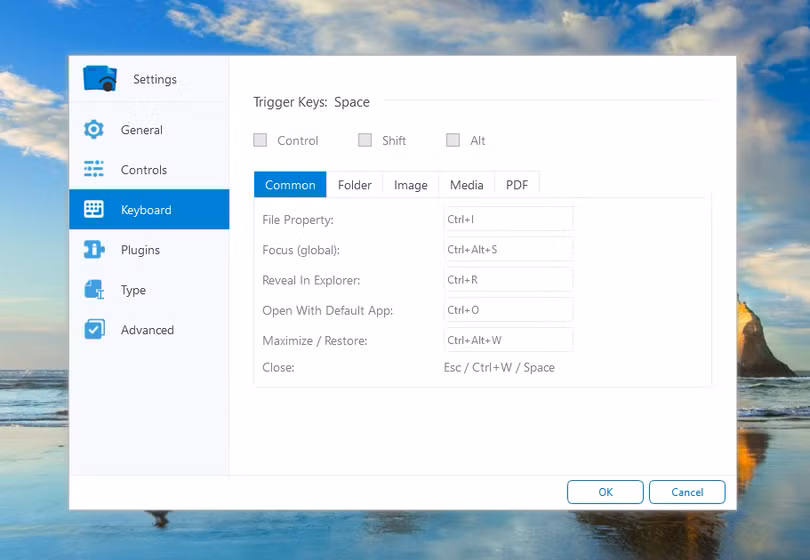Open the Media shortcuts tab
The width and height of the screenshot is (810, 560).
click(466, 185)
